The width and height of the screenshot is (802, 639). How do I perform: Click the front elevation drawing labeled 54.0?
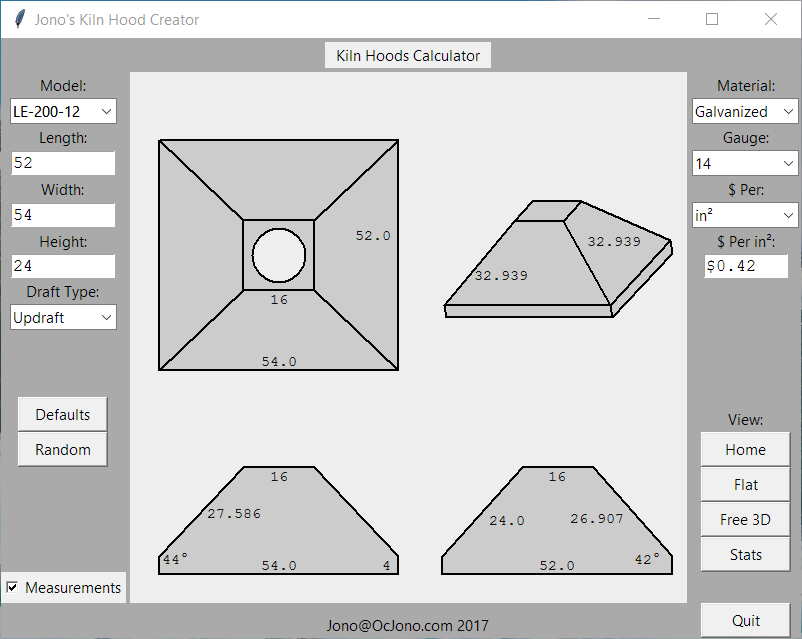coord(278,520)
